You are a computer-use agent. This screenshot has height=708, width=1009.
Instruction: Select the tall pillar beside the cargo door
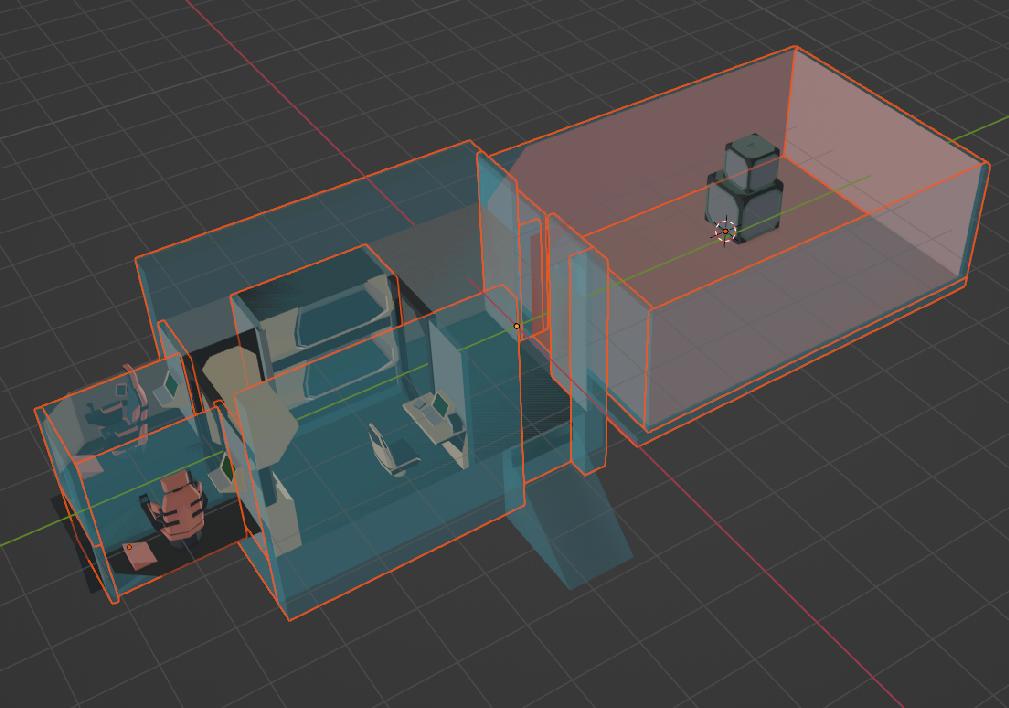coord(589,360)
